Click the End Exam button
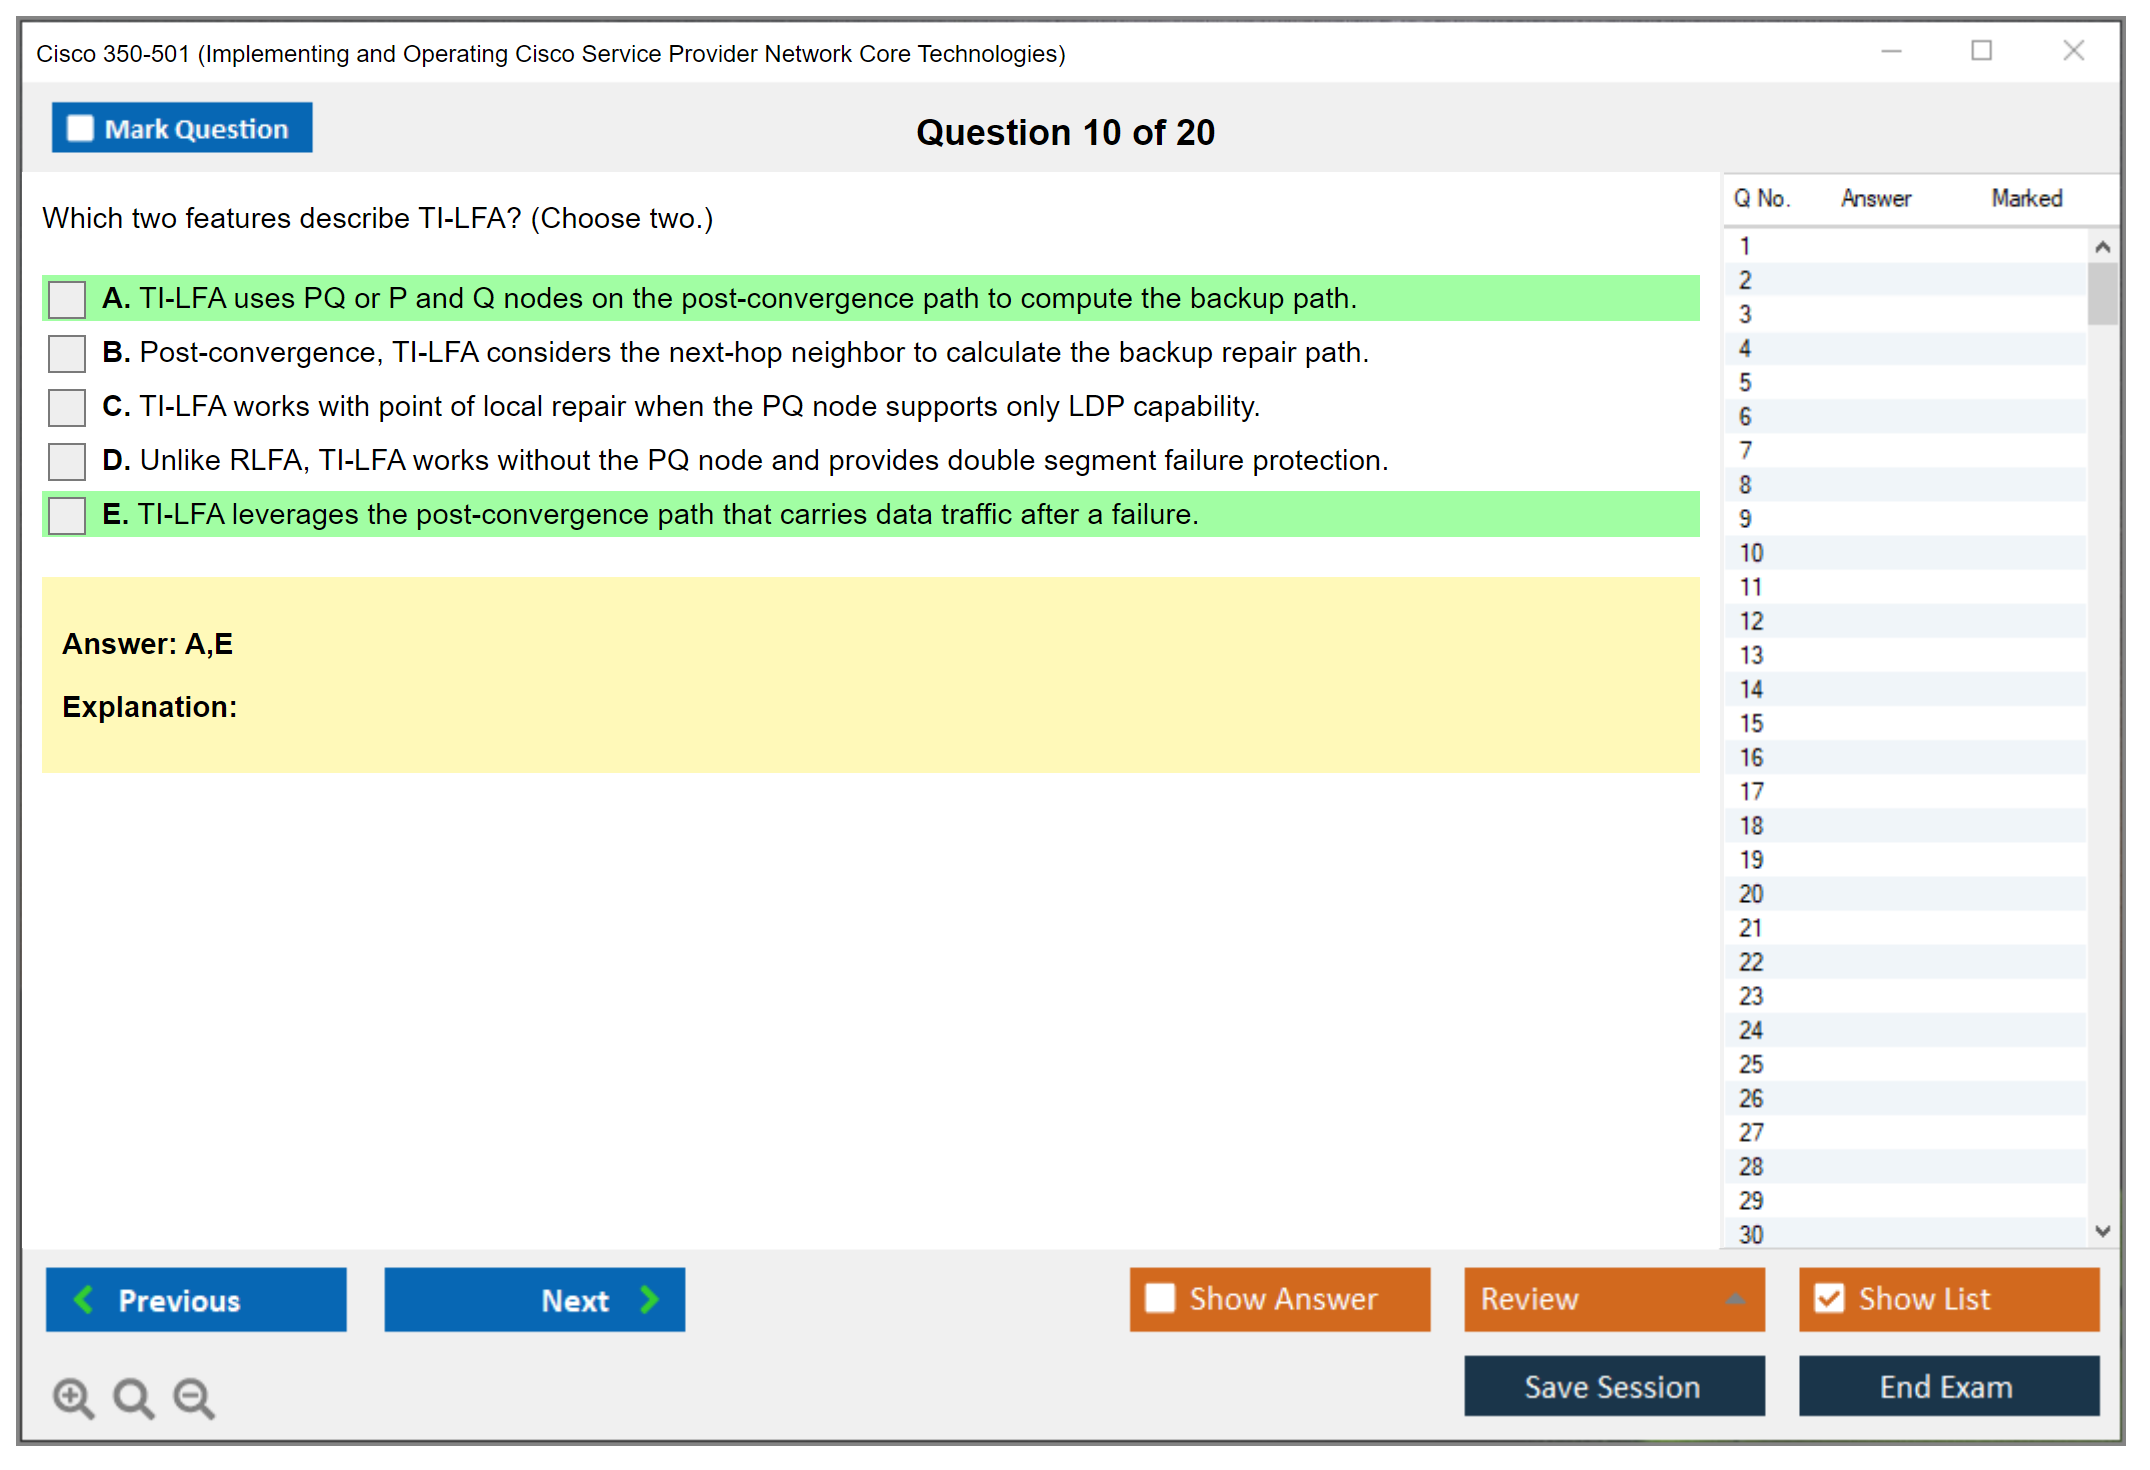Screen dimensions: 2150x1470 (1947, 1386)
